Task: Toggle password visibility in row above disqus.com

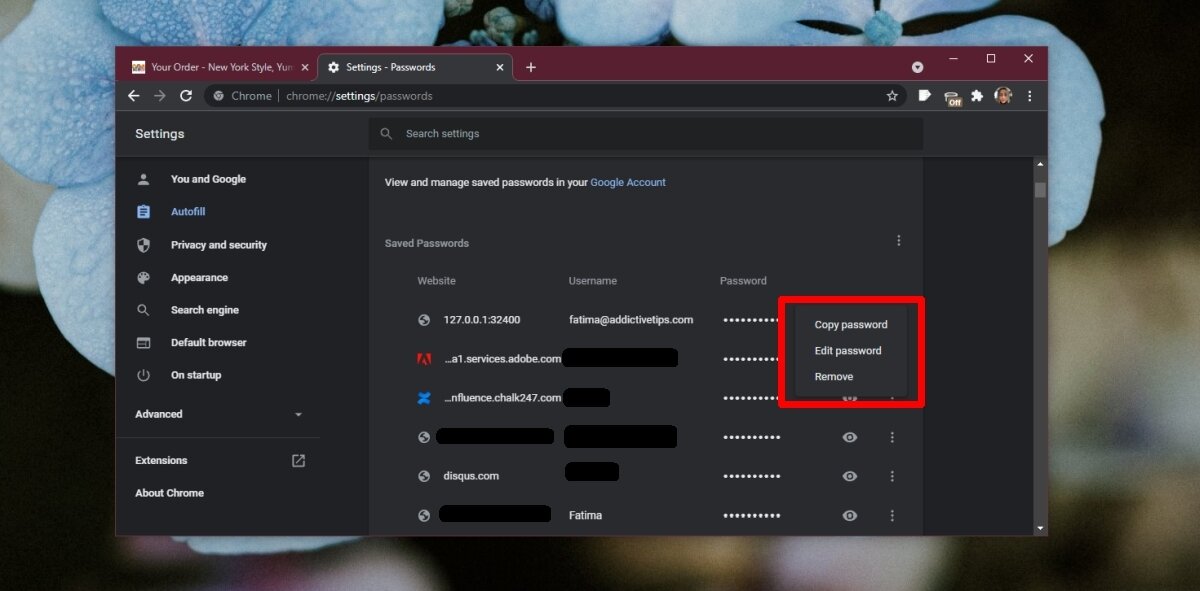Action: pyautogui.click(x=850, y=437)
